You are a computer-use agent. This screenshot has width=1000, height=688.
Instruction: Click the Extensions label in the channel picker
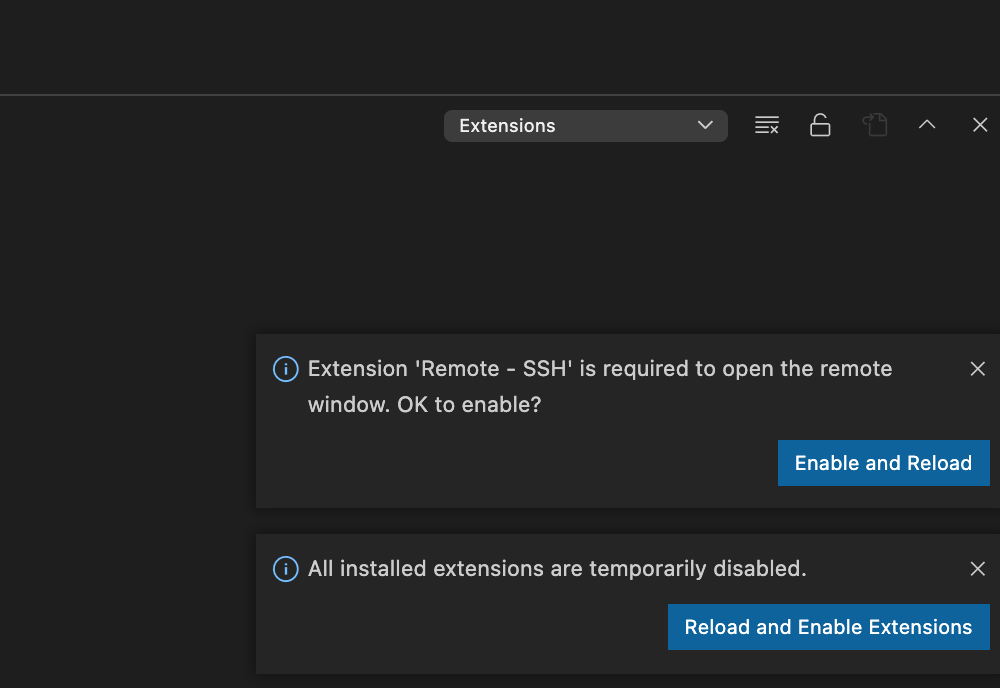pyautogui.click(x=507, y=125)
